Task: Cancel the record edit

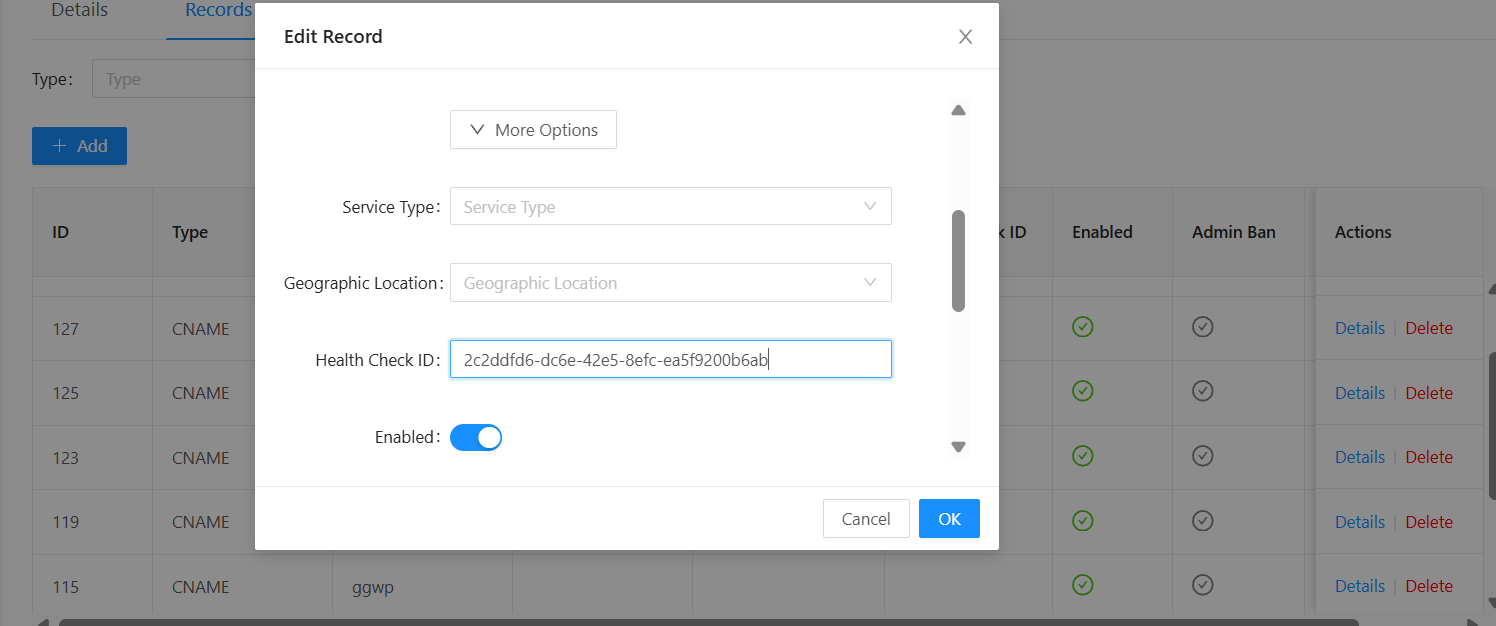Action: [x=865, y=519]
